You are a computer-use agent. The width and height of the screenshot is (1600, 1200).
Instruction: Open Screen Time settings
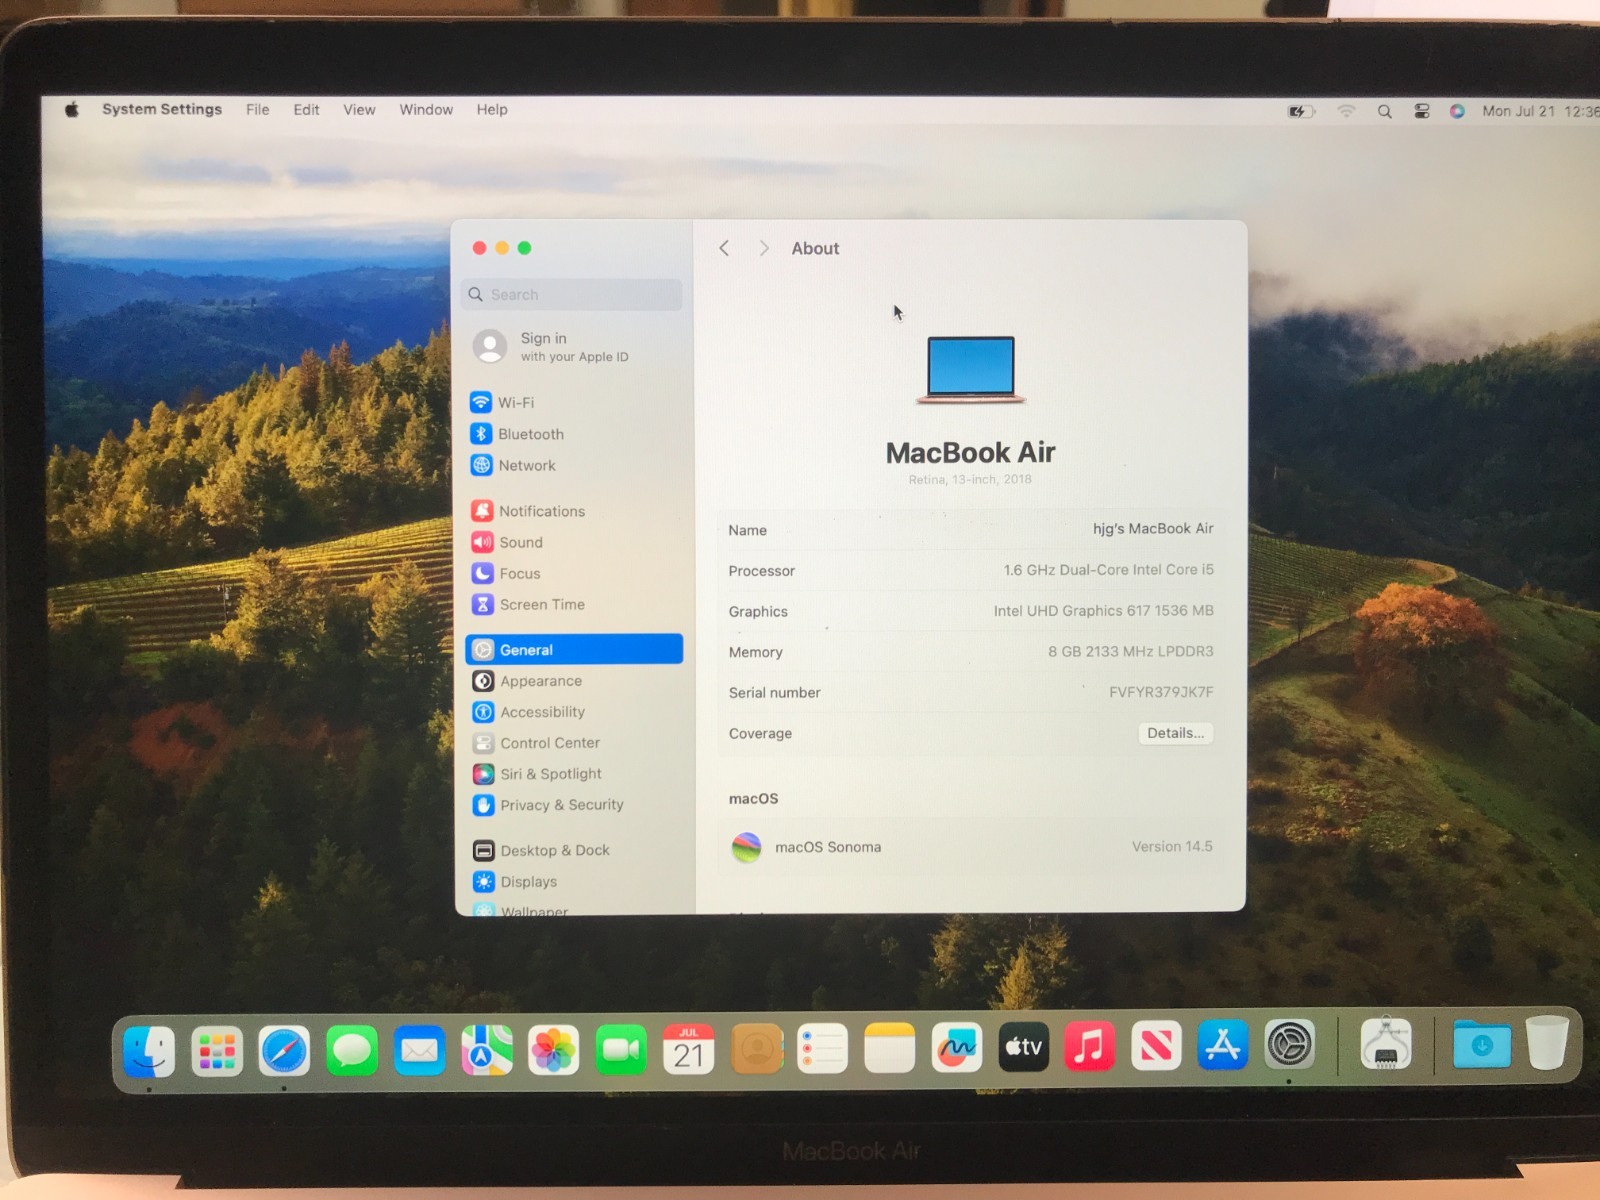(542, 604)
